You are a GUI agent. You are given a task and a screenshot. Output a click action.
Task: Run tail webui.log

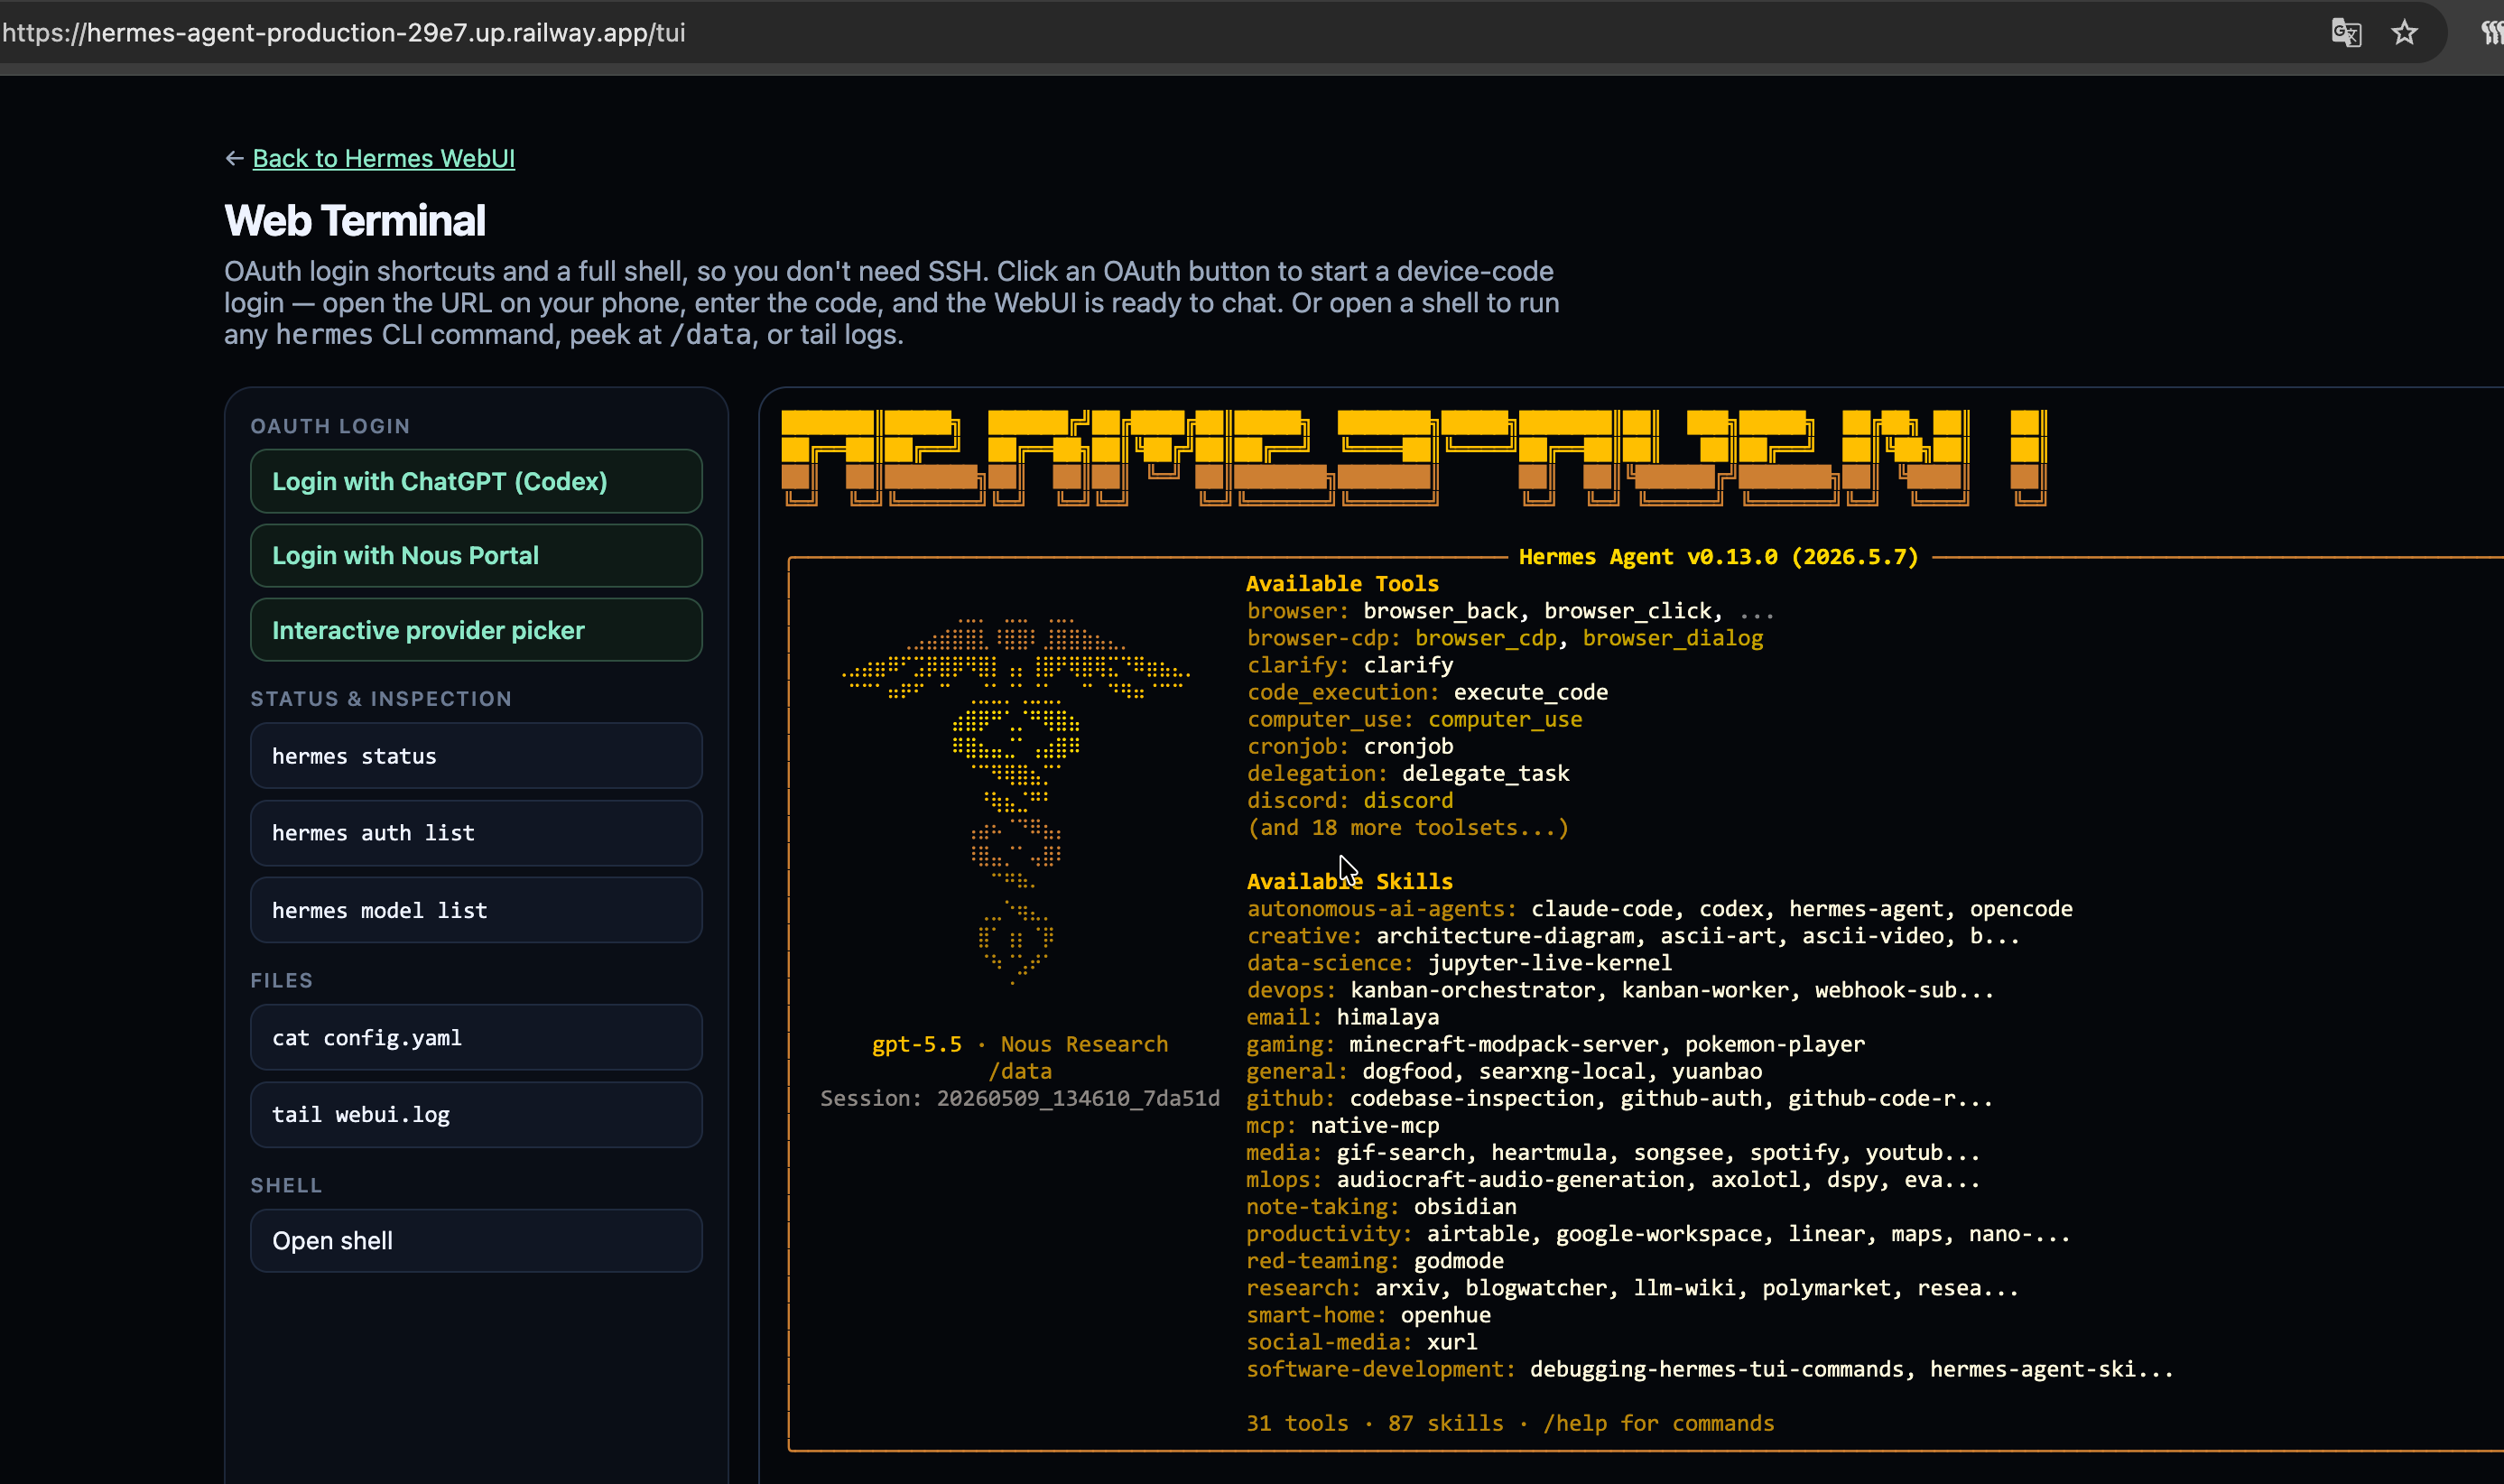pos(476,1115)
